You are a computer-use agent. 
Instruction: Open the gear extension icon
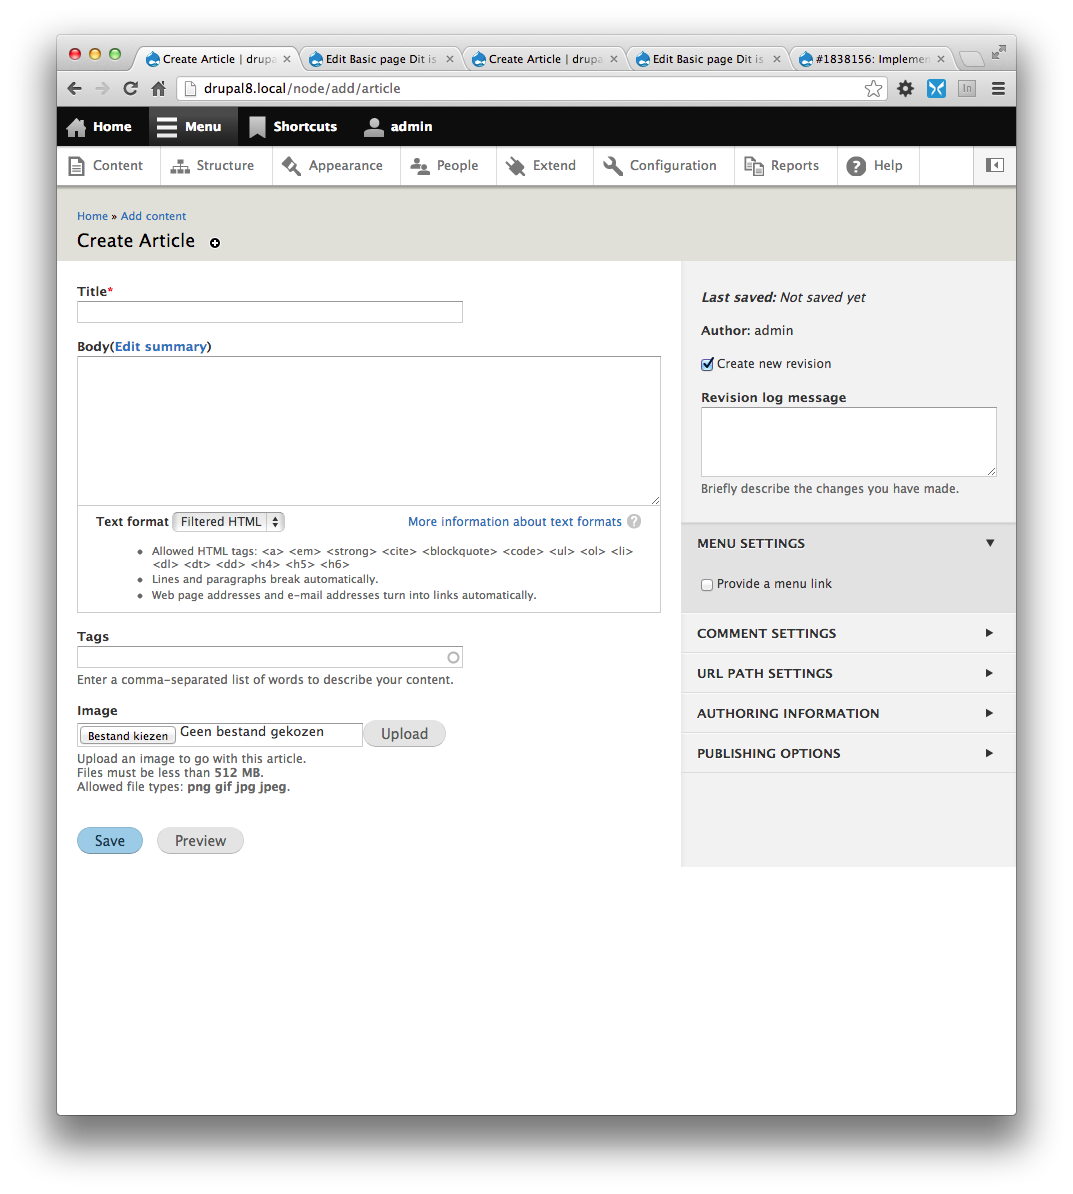[x=905, y=88]
